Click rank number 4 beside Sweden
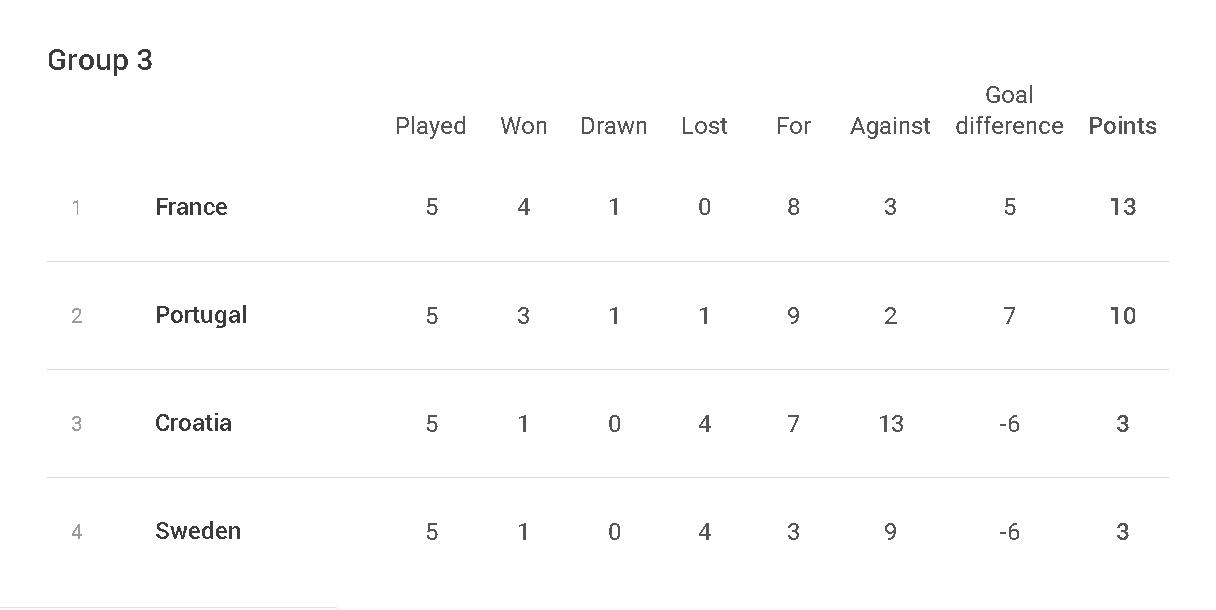The height and width of the screenshot is (610, 1216). coord(76,532)
